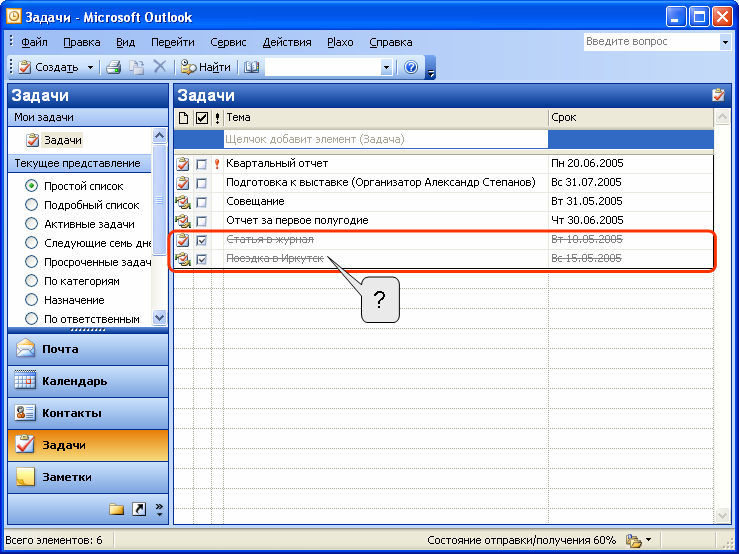Click the navigation pane scroll up arrow
Viewport: 739px width, 554px height.
(x=159, y=136)
